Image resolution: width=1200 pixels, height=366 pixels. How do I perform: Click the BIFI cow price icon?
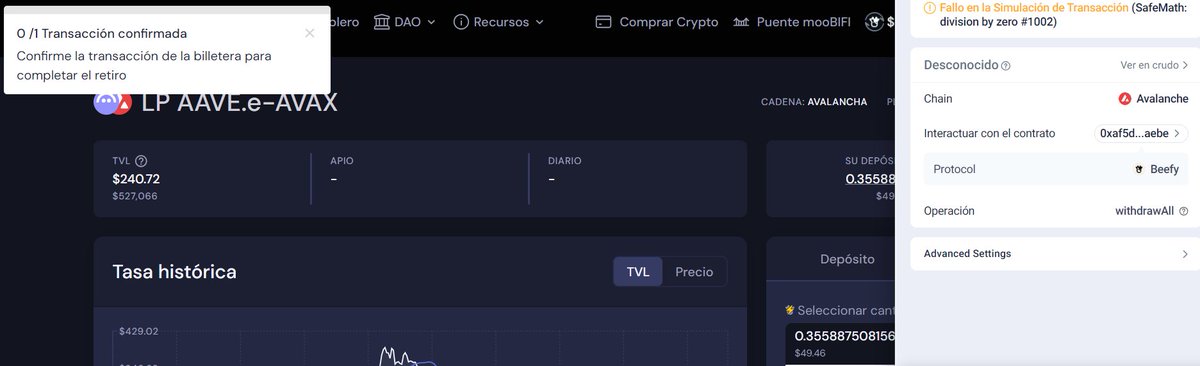click(x=874, y=22)
